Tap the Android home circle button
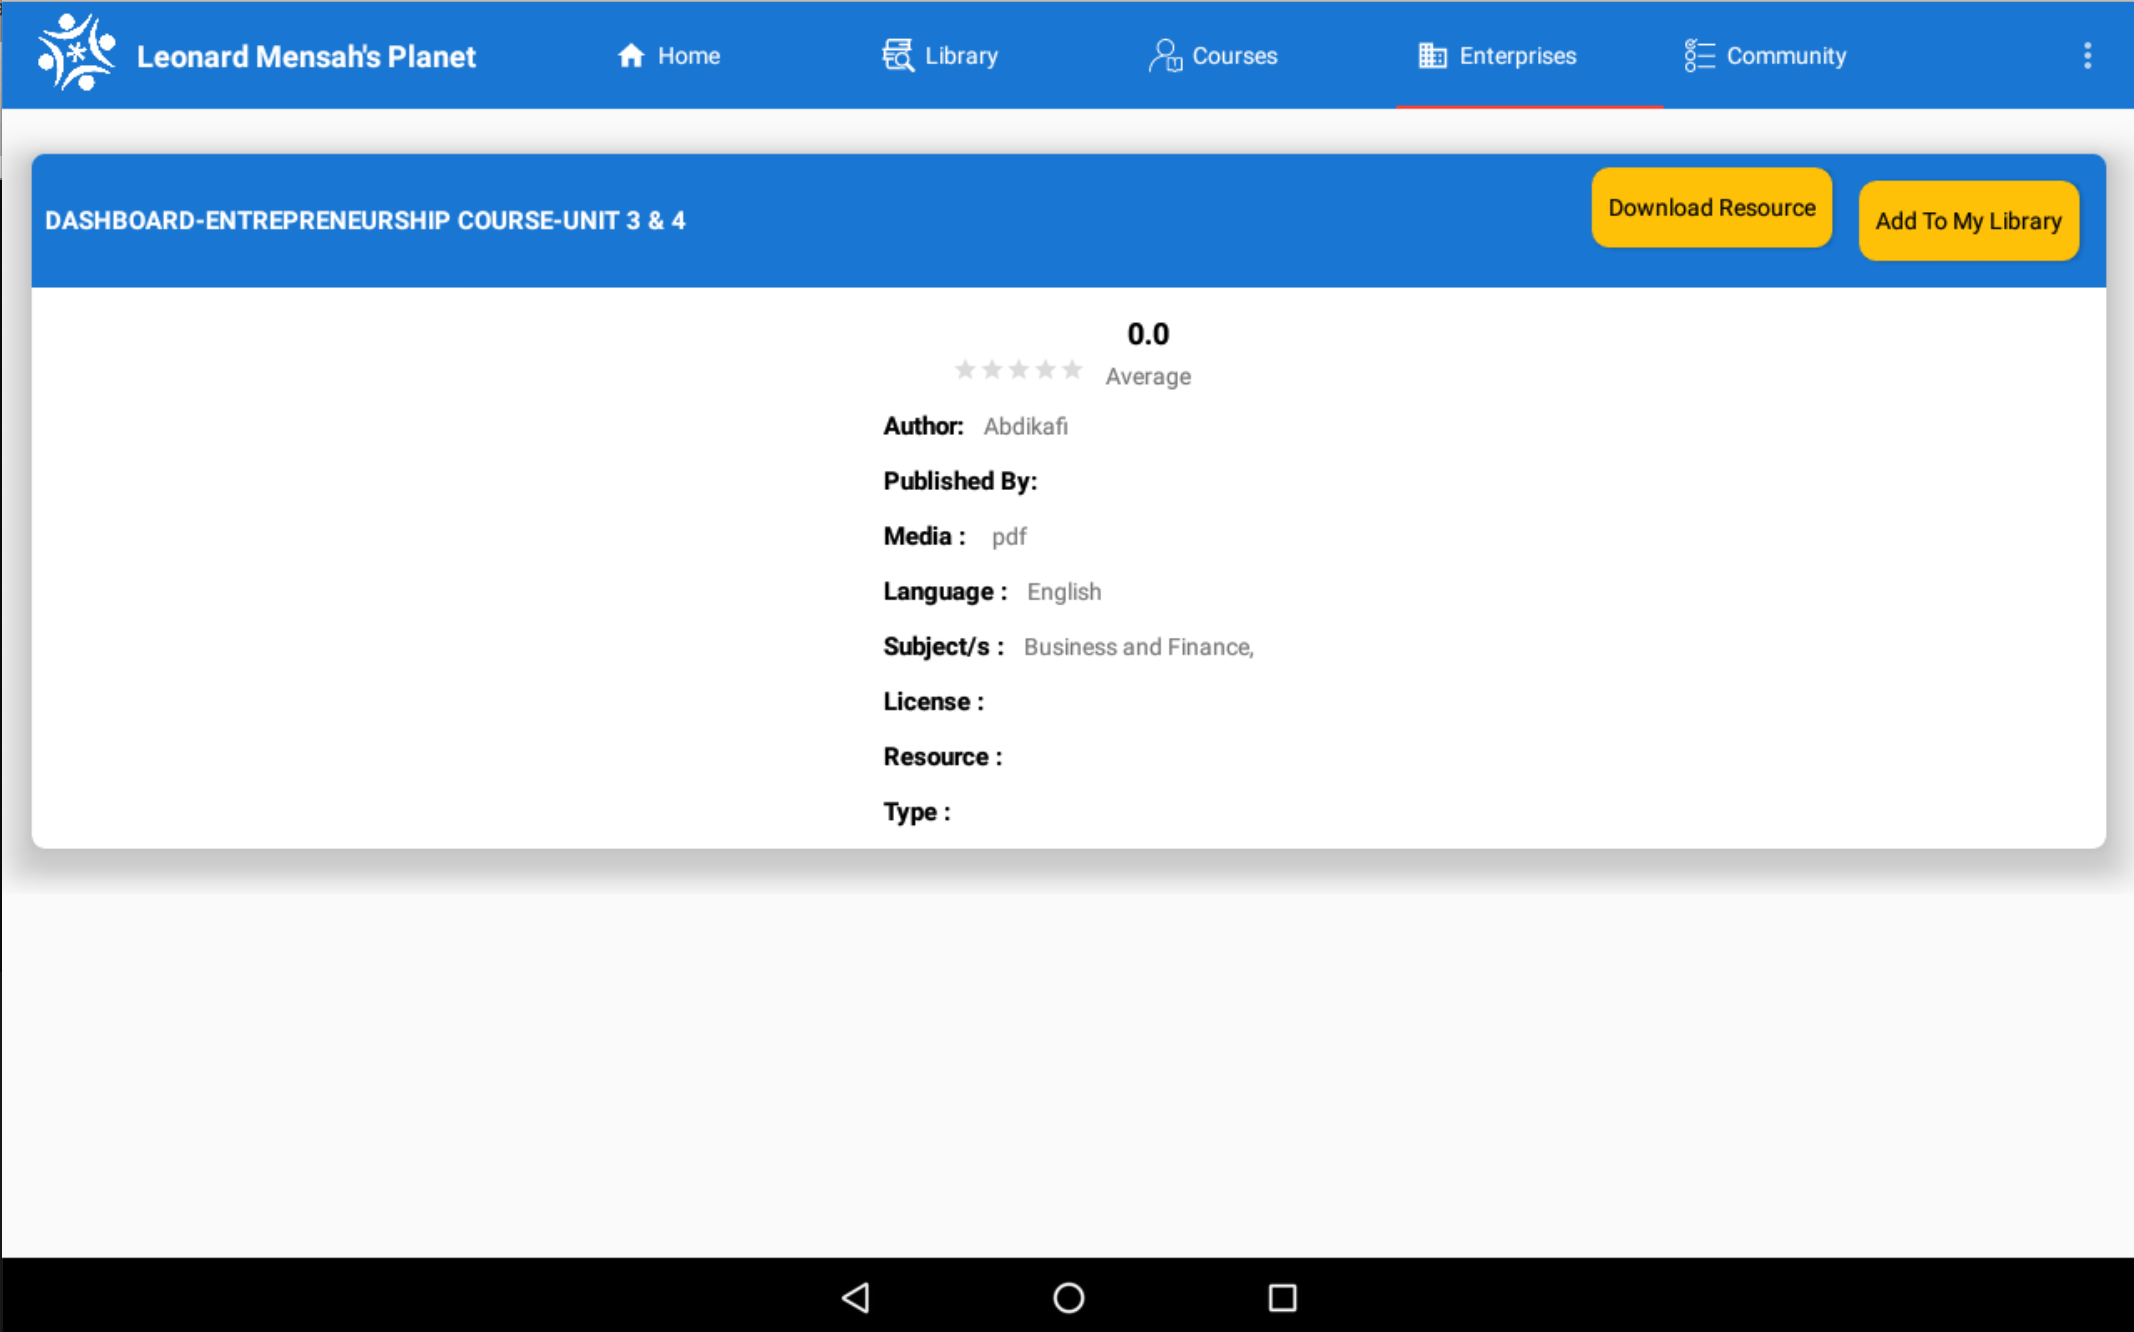The width and height of the screenshot is (2134, 1332). (1068, 1296)
